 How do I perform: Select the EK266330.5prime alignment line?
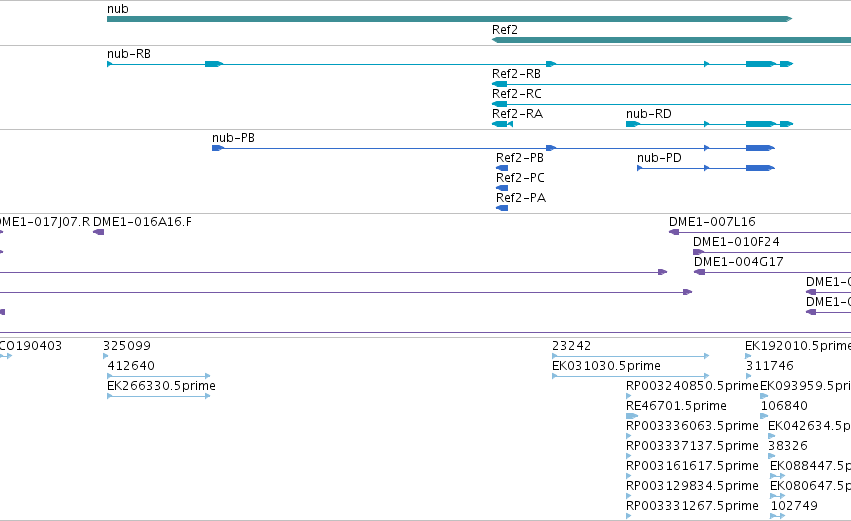point(158,396)
